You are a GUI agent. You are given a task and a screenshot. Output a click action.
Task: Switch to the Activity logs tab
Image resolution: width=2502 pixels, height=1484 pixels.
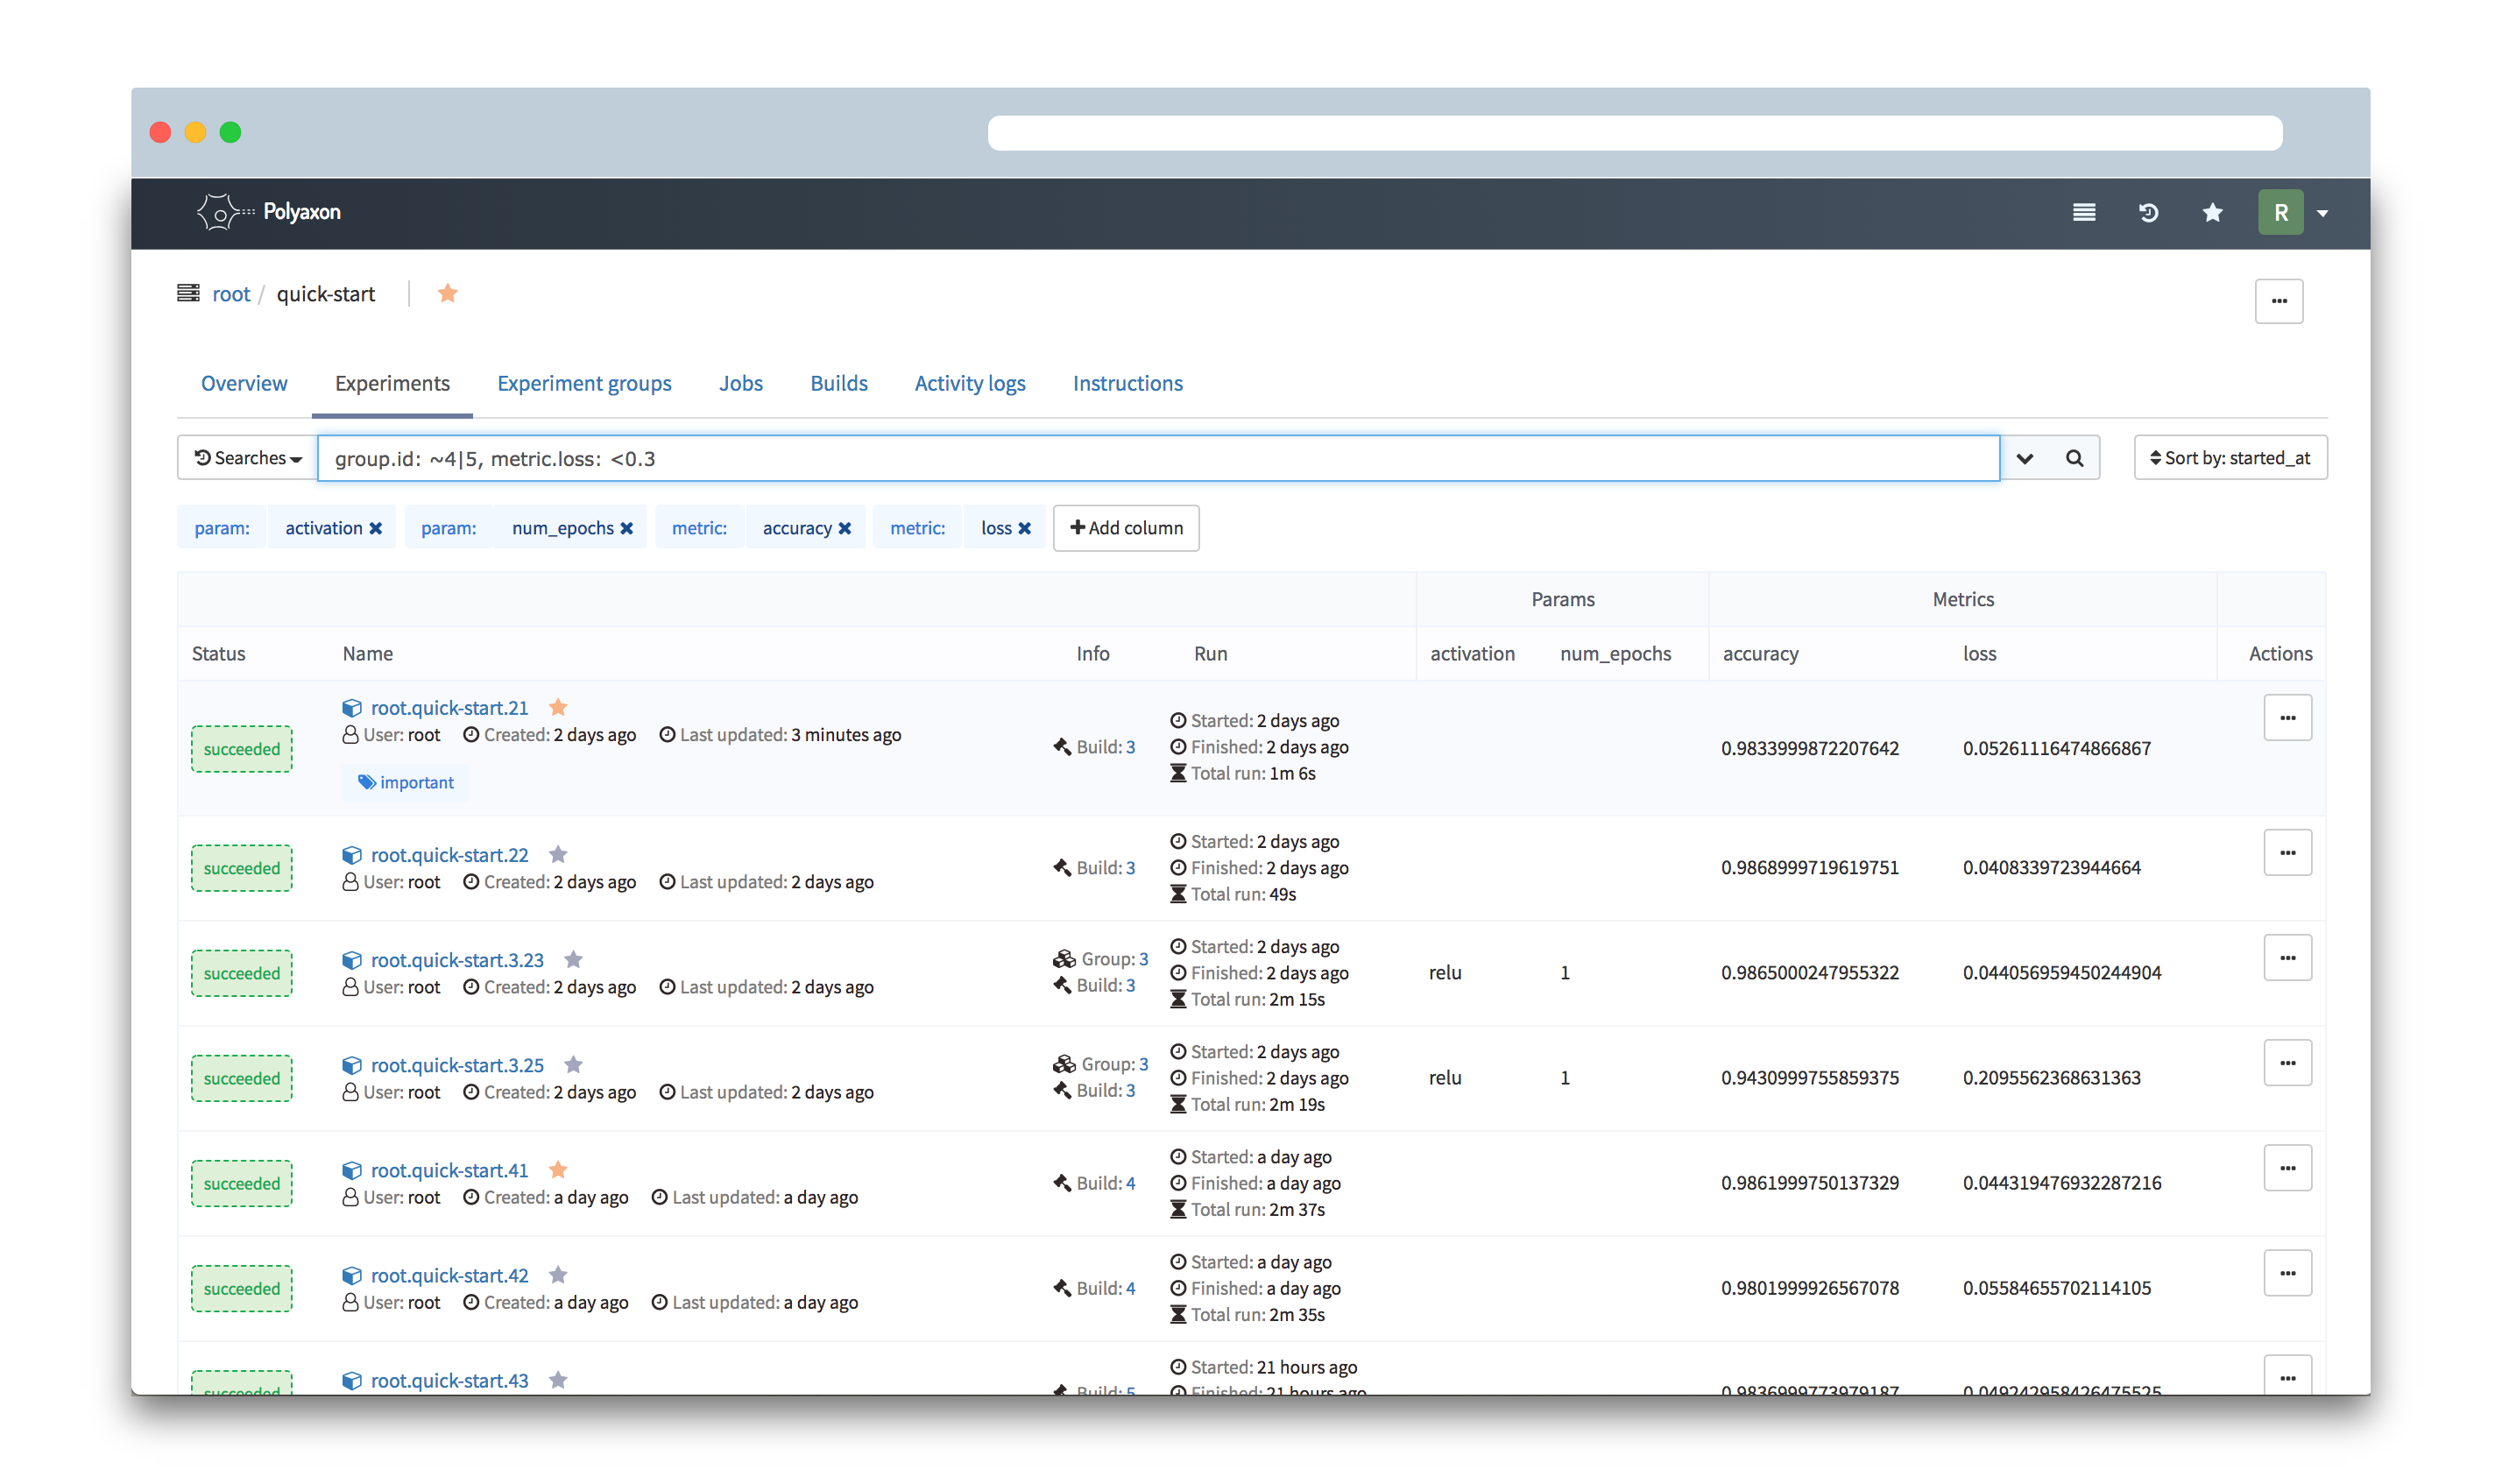click(972, 382)
